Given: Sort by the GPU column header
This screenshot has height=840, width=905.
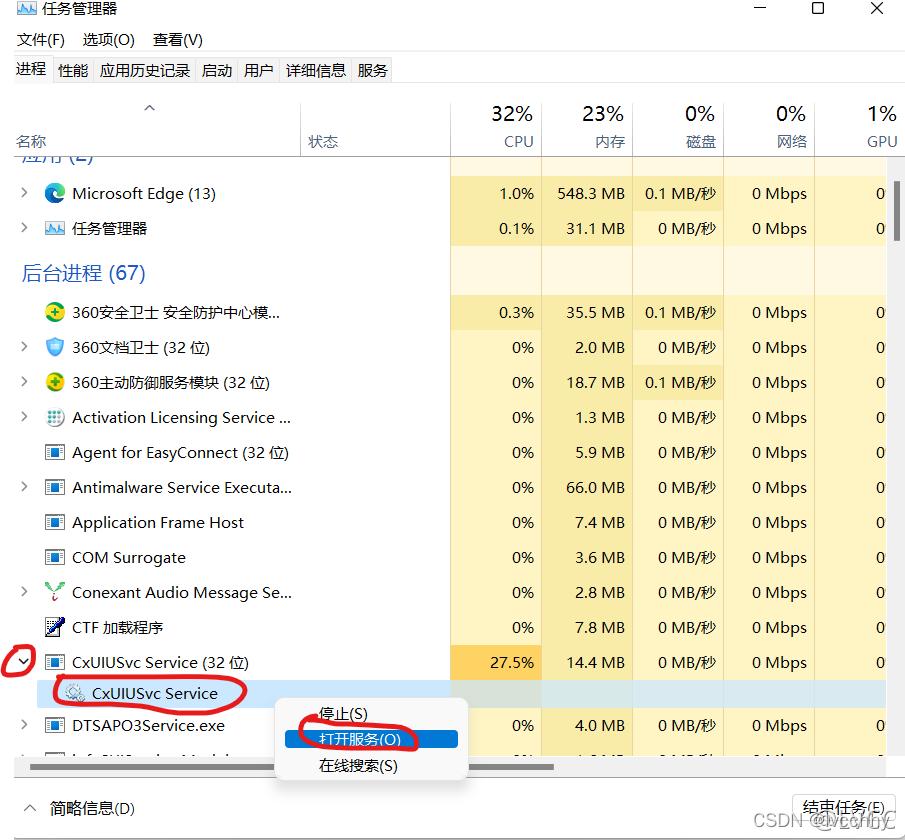Looking at the screenshot, I should 860,128.
